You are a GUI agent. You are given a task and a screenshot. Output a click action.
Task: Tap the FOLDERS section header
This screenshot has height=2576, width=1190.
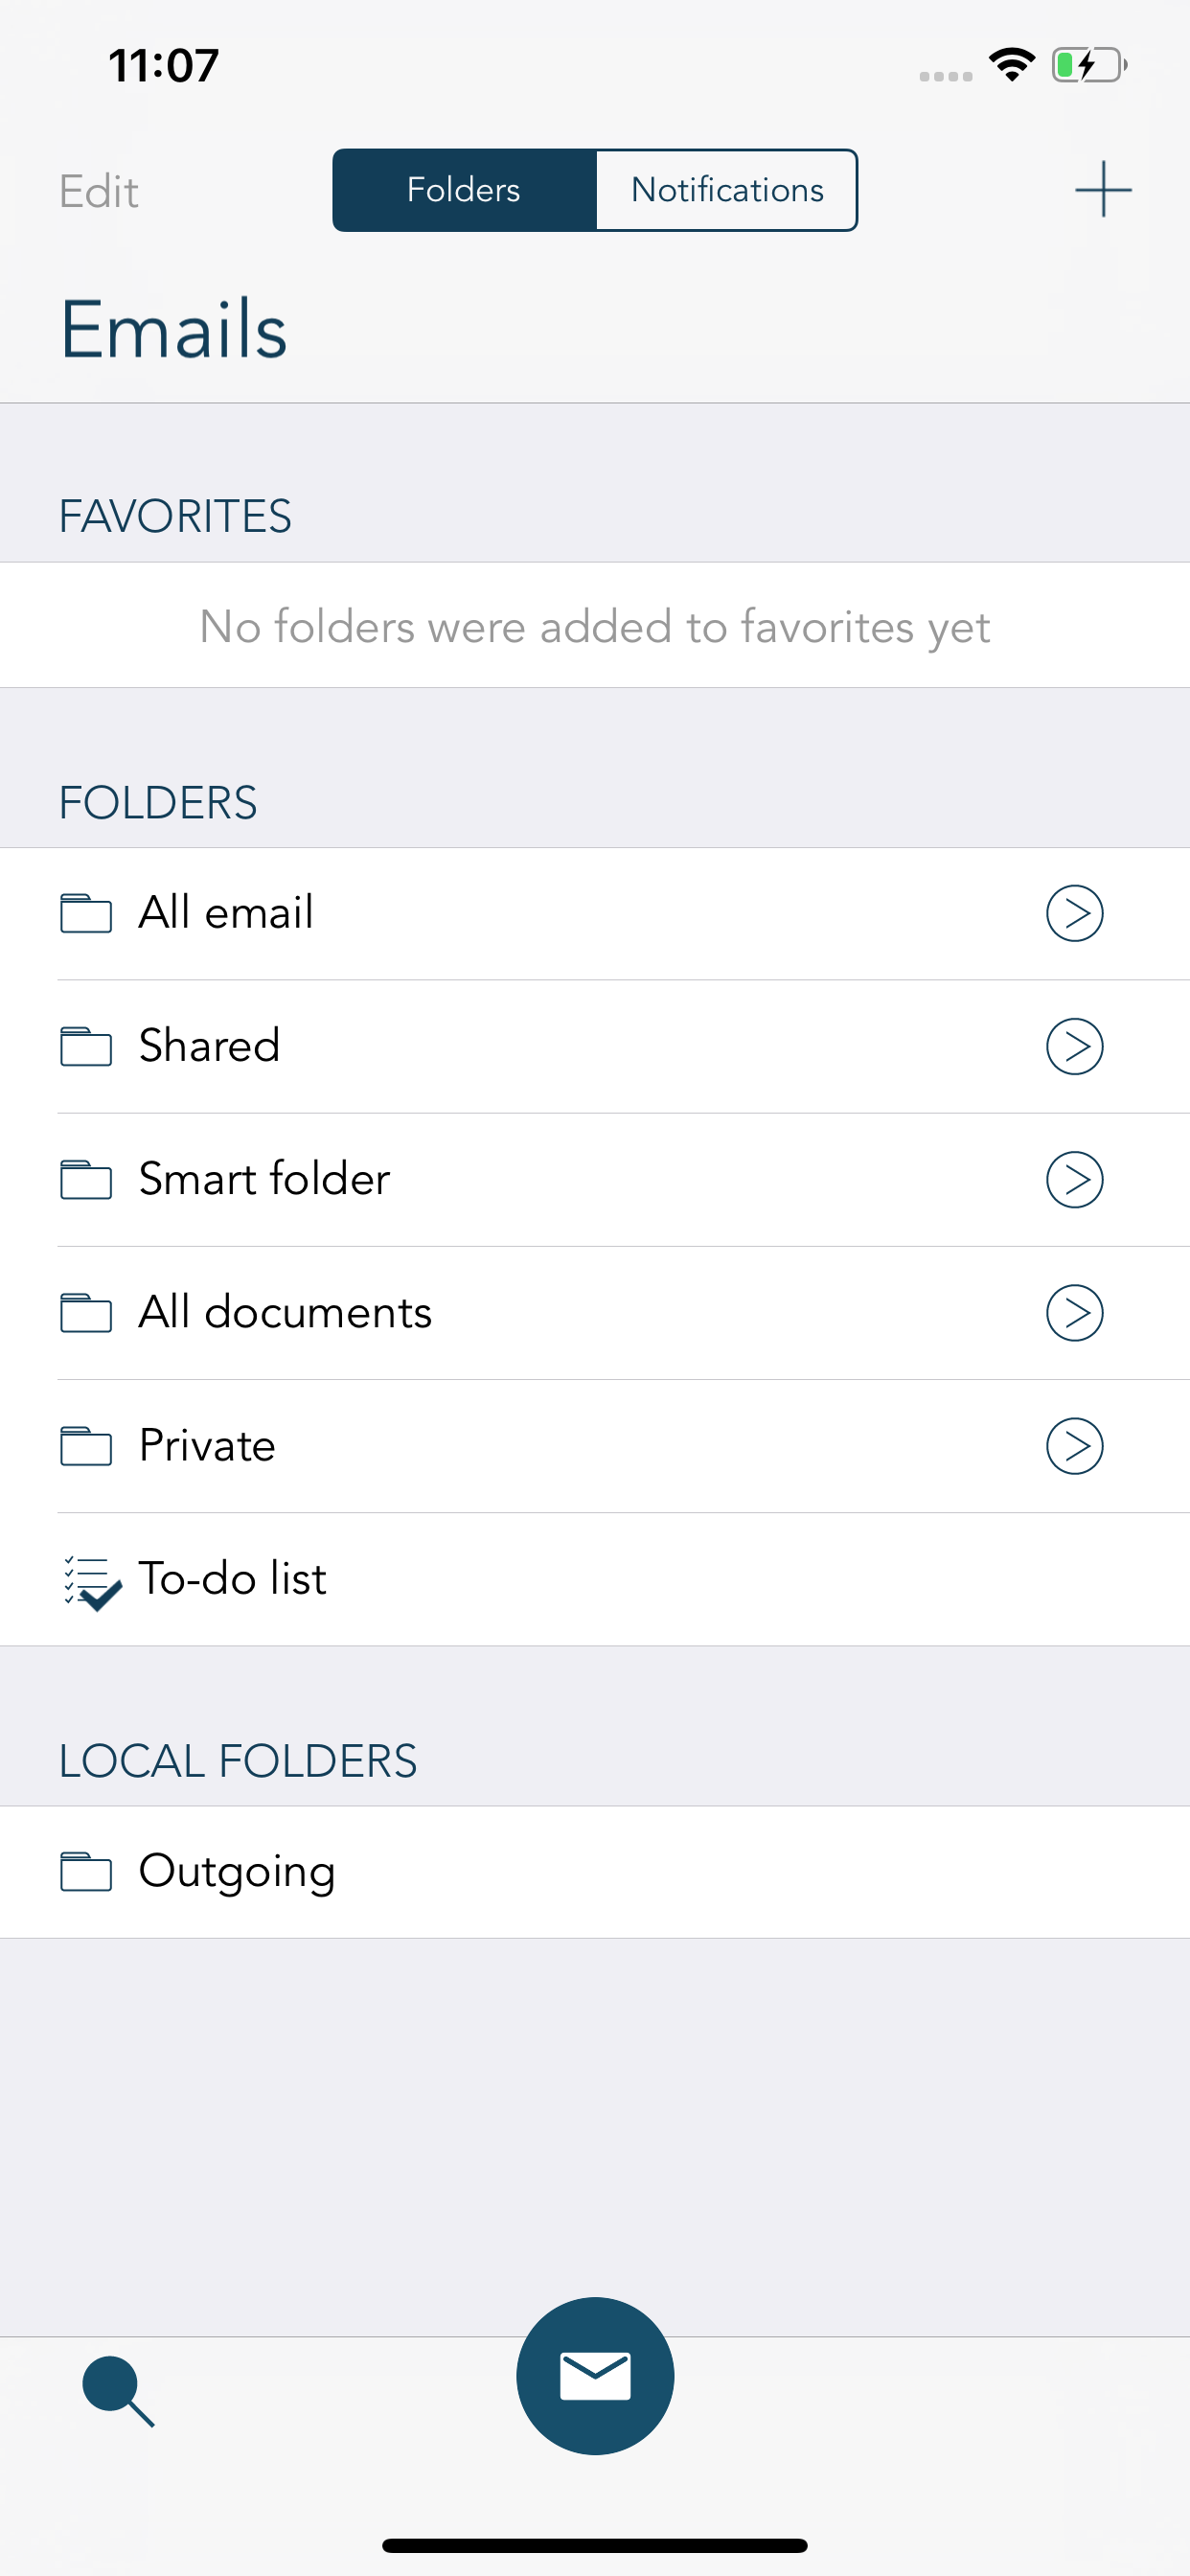tap(158, 803)
